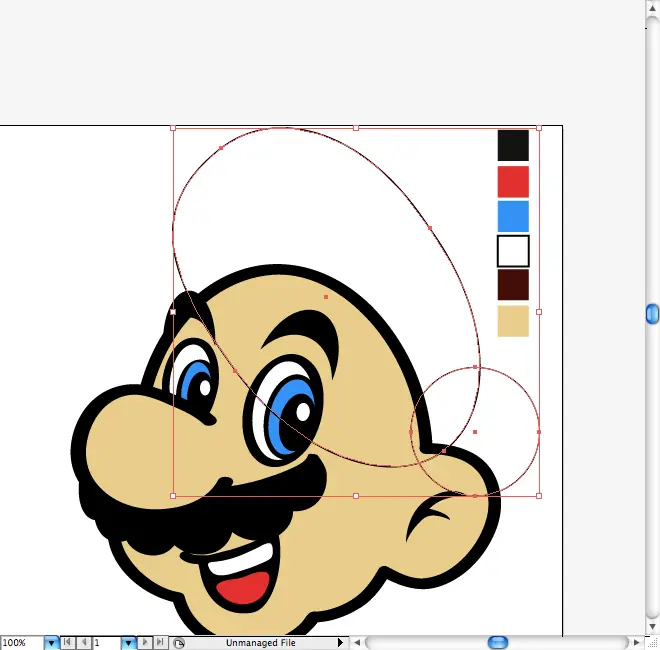Select the white swatch with black outline

click(513, 251)
